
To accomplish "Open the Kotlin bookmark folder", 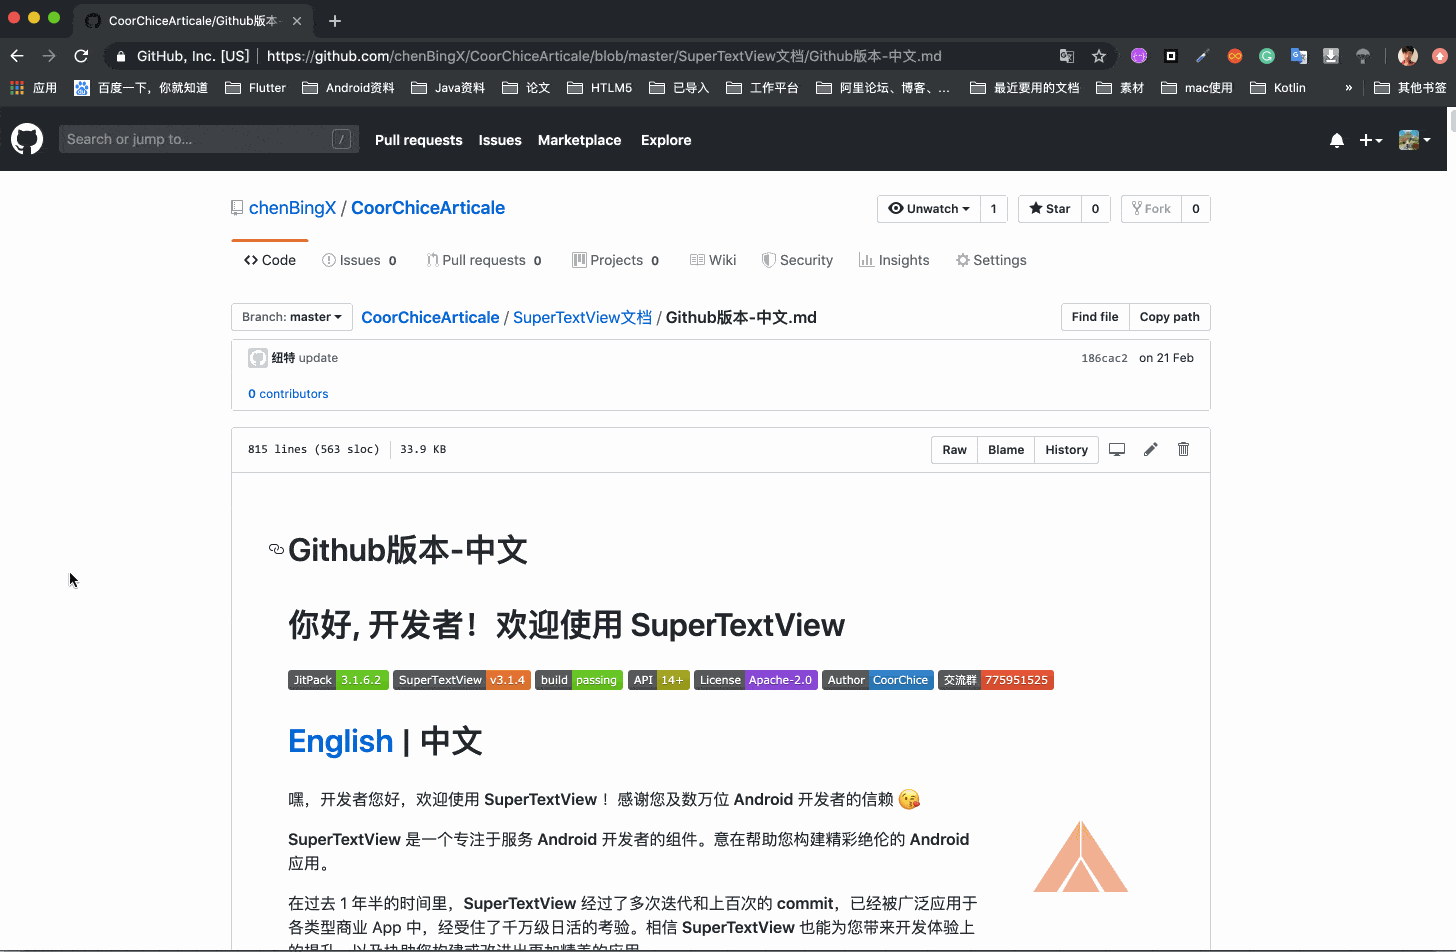I will (1278, 88).
